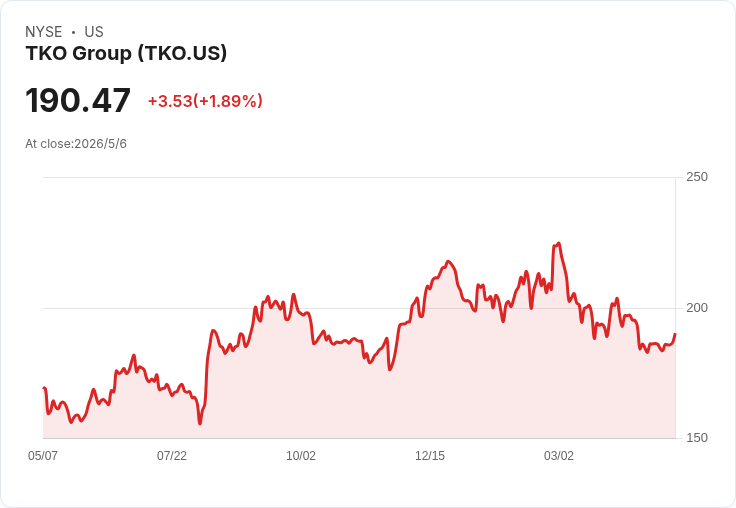Click the 250 price axis label

click(x=697, y=177)
